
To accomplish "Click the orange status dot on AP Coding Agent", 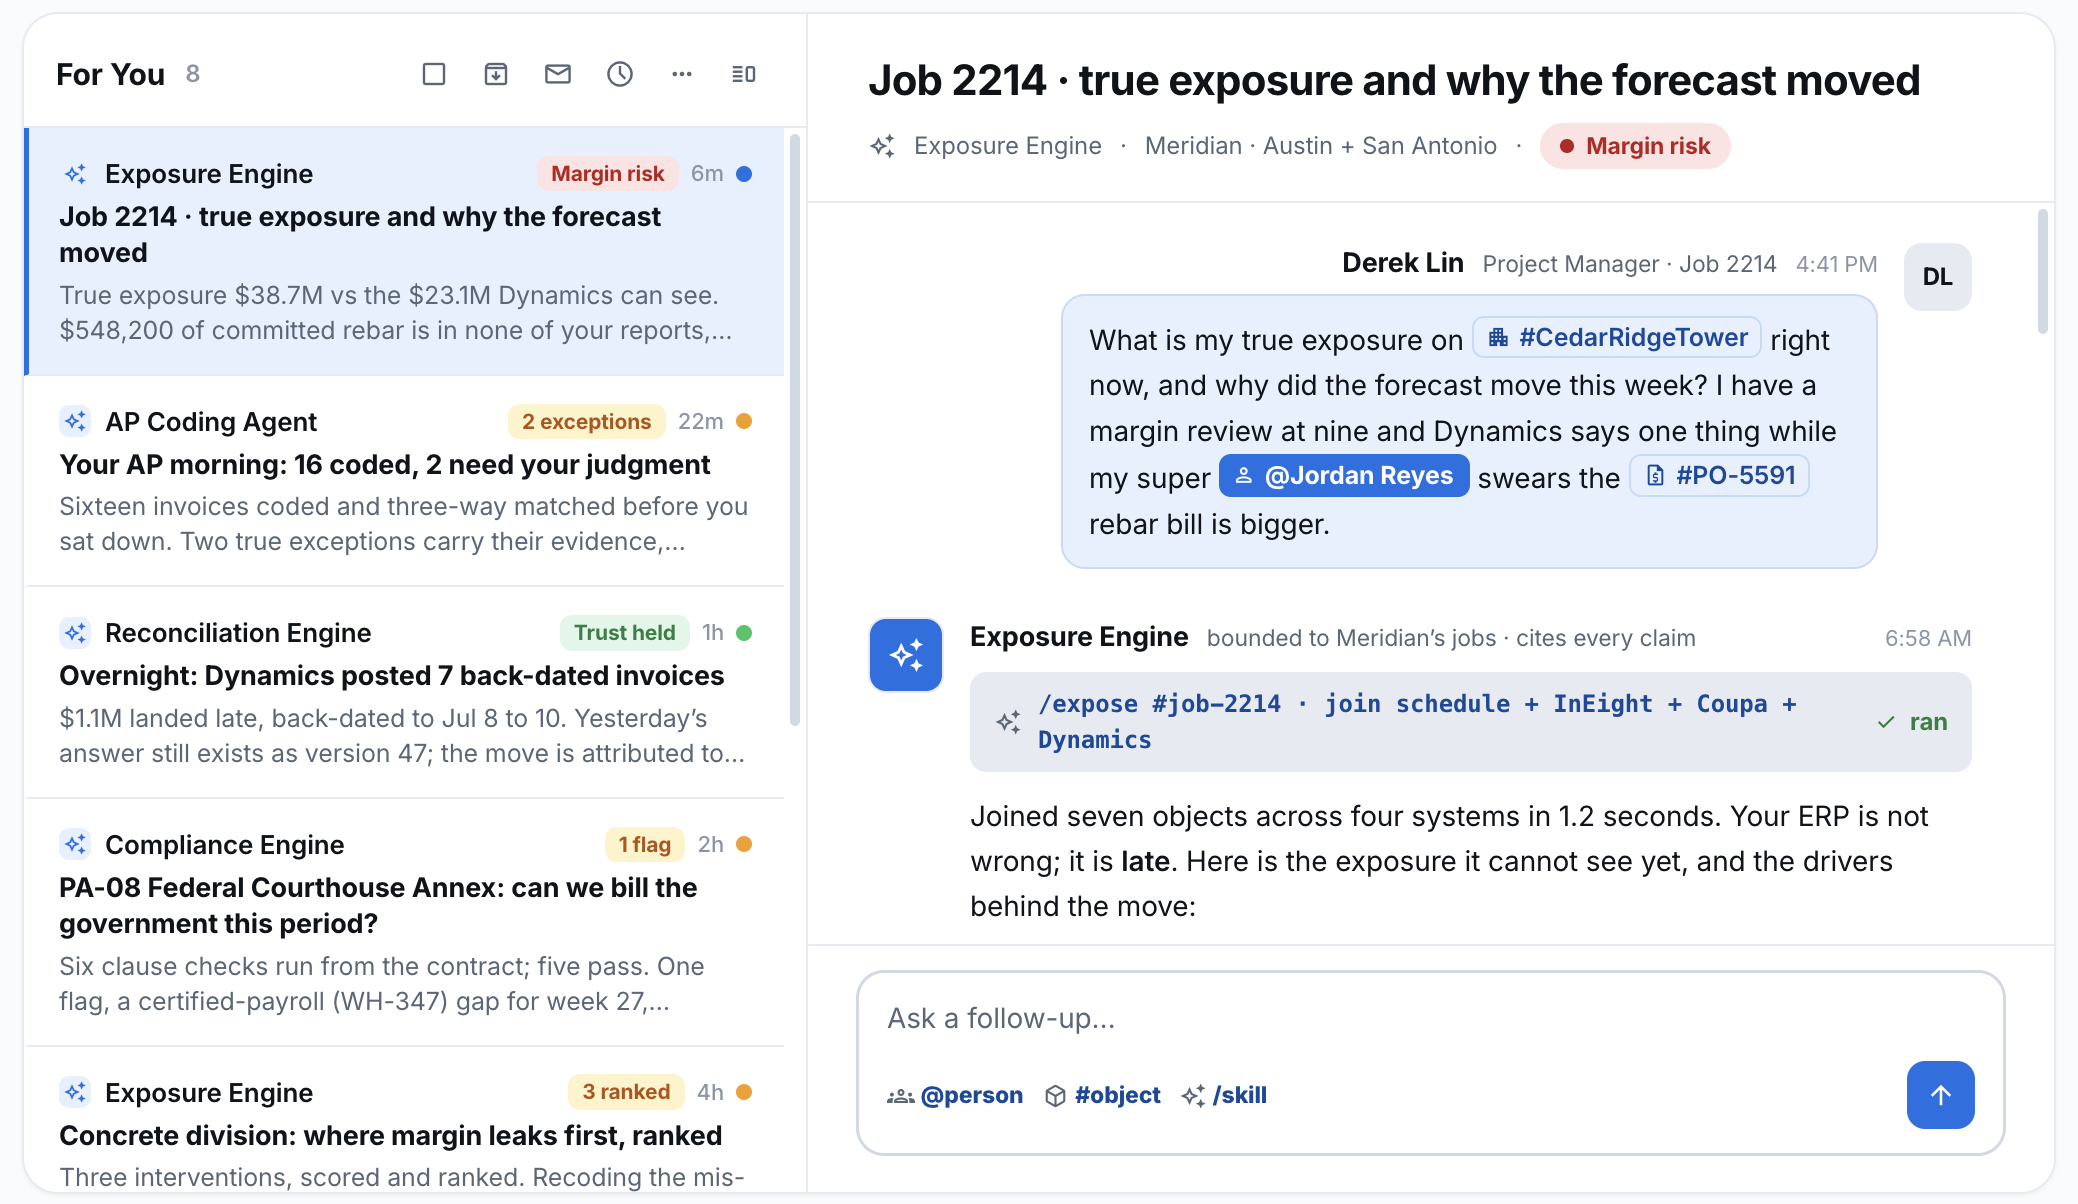I will pyautogui.click(x=744, y=422).
